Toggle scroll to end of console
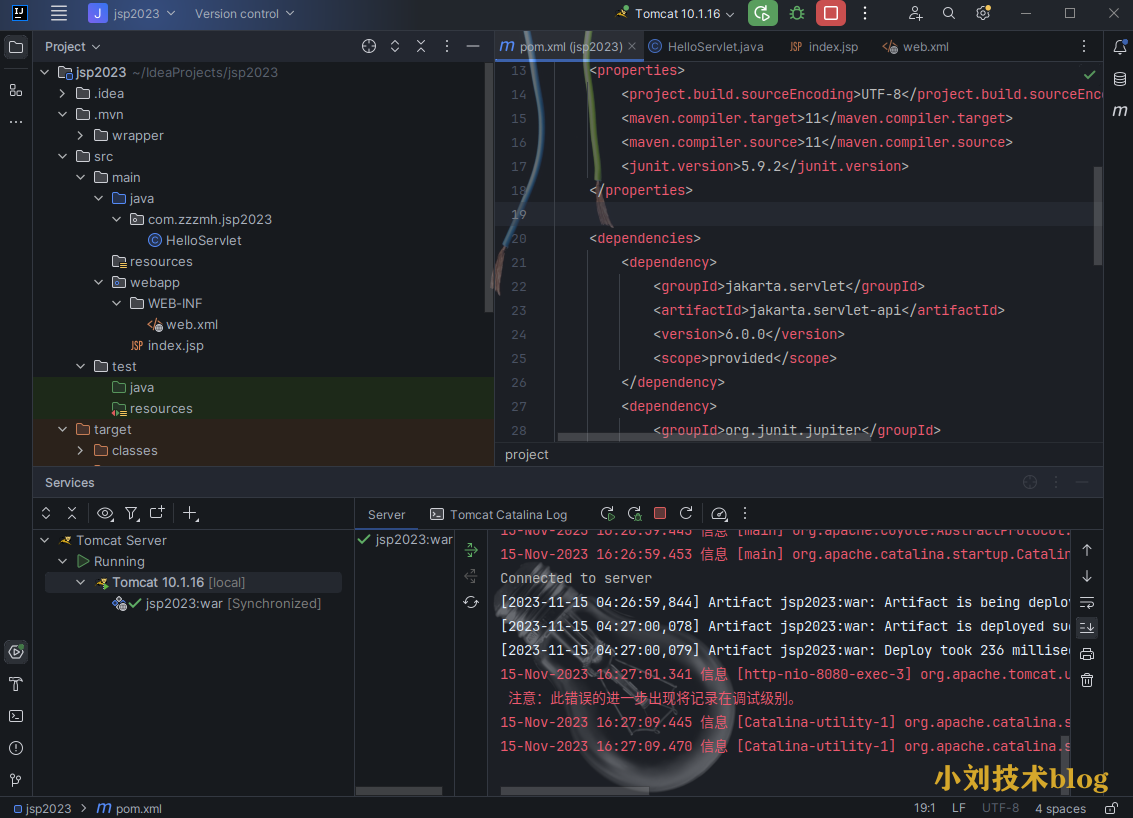The image size is (1133, 818). tap(1087, 628)
